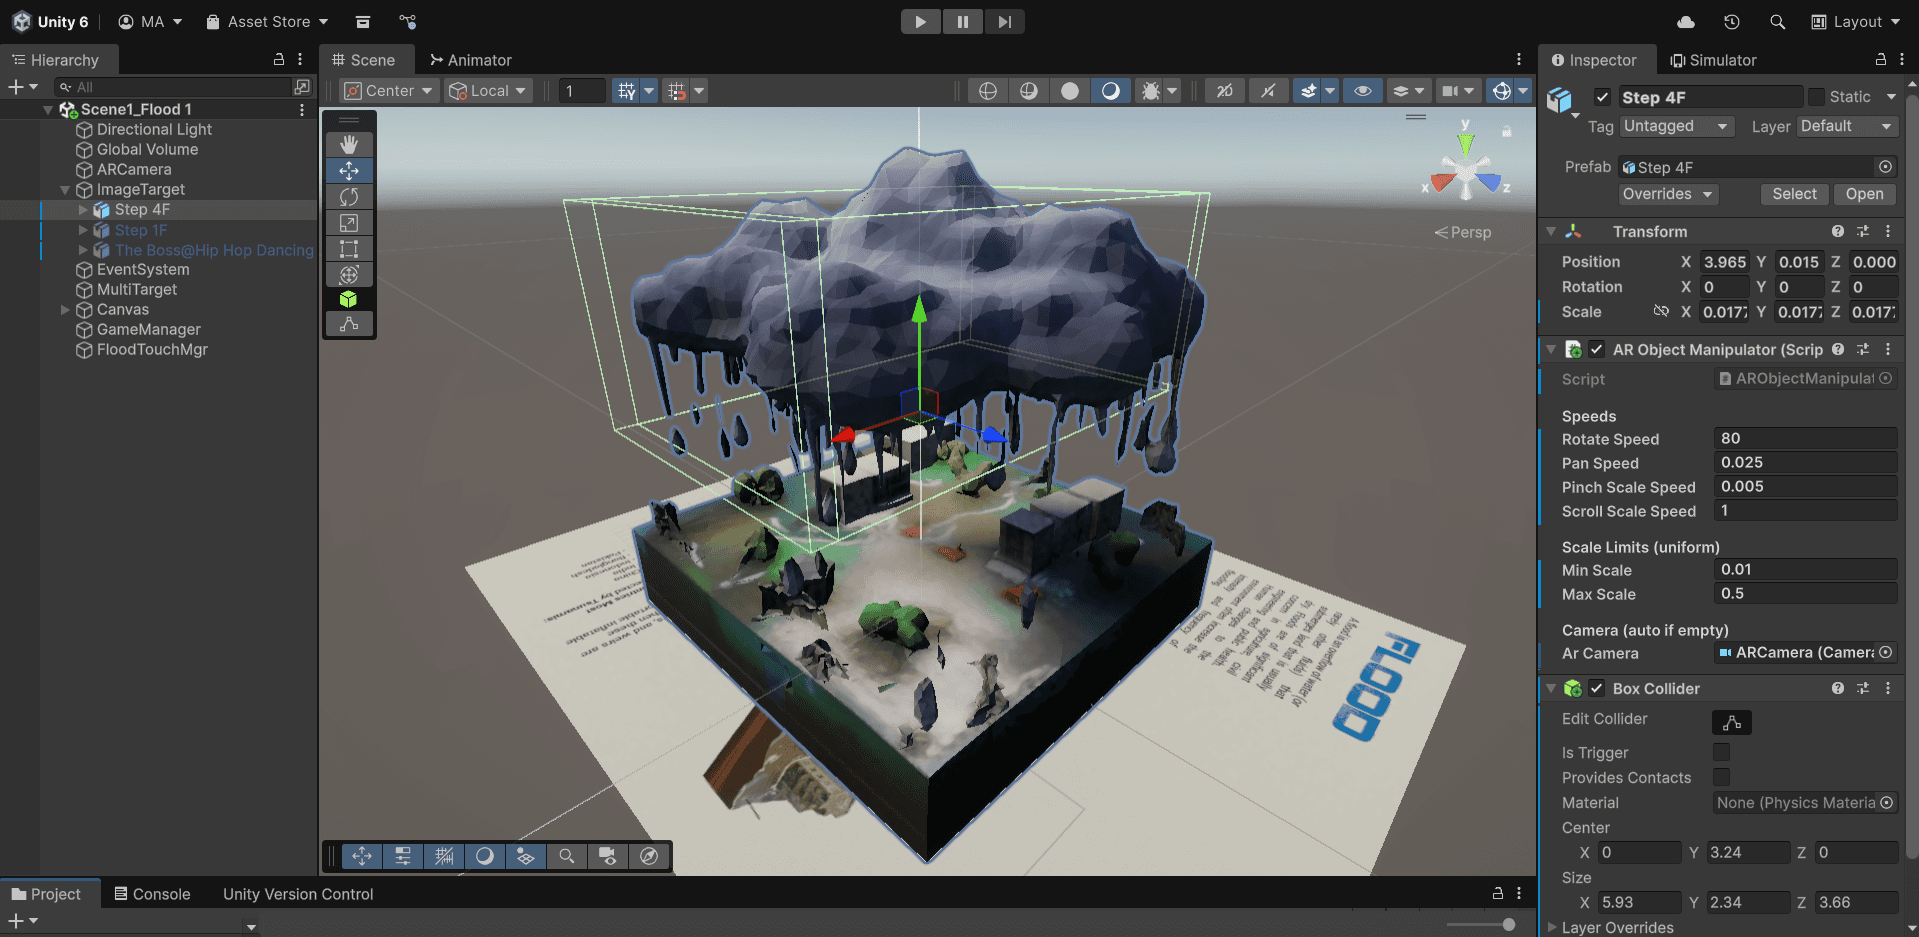
Task: Open the undo history icon
Action: pyautogui.click(x=1732, y=22)
